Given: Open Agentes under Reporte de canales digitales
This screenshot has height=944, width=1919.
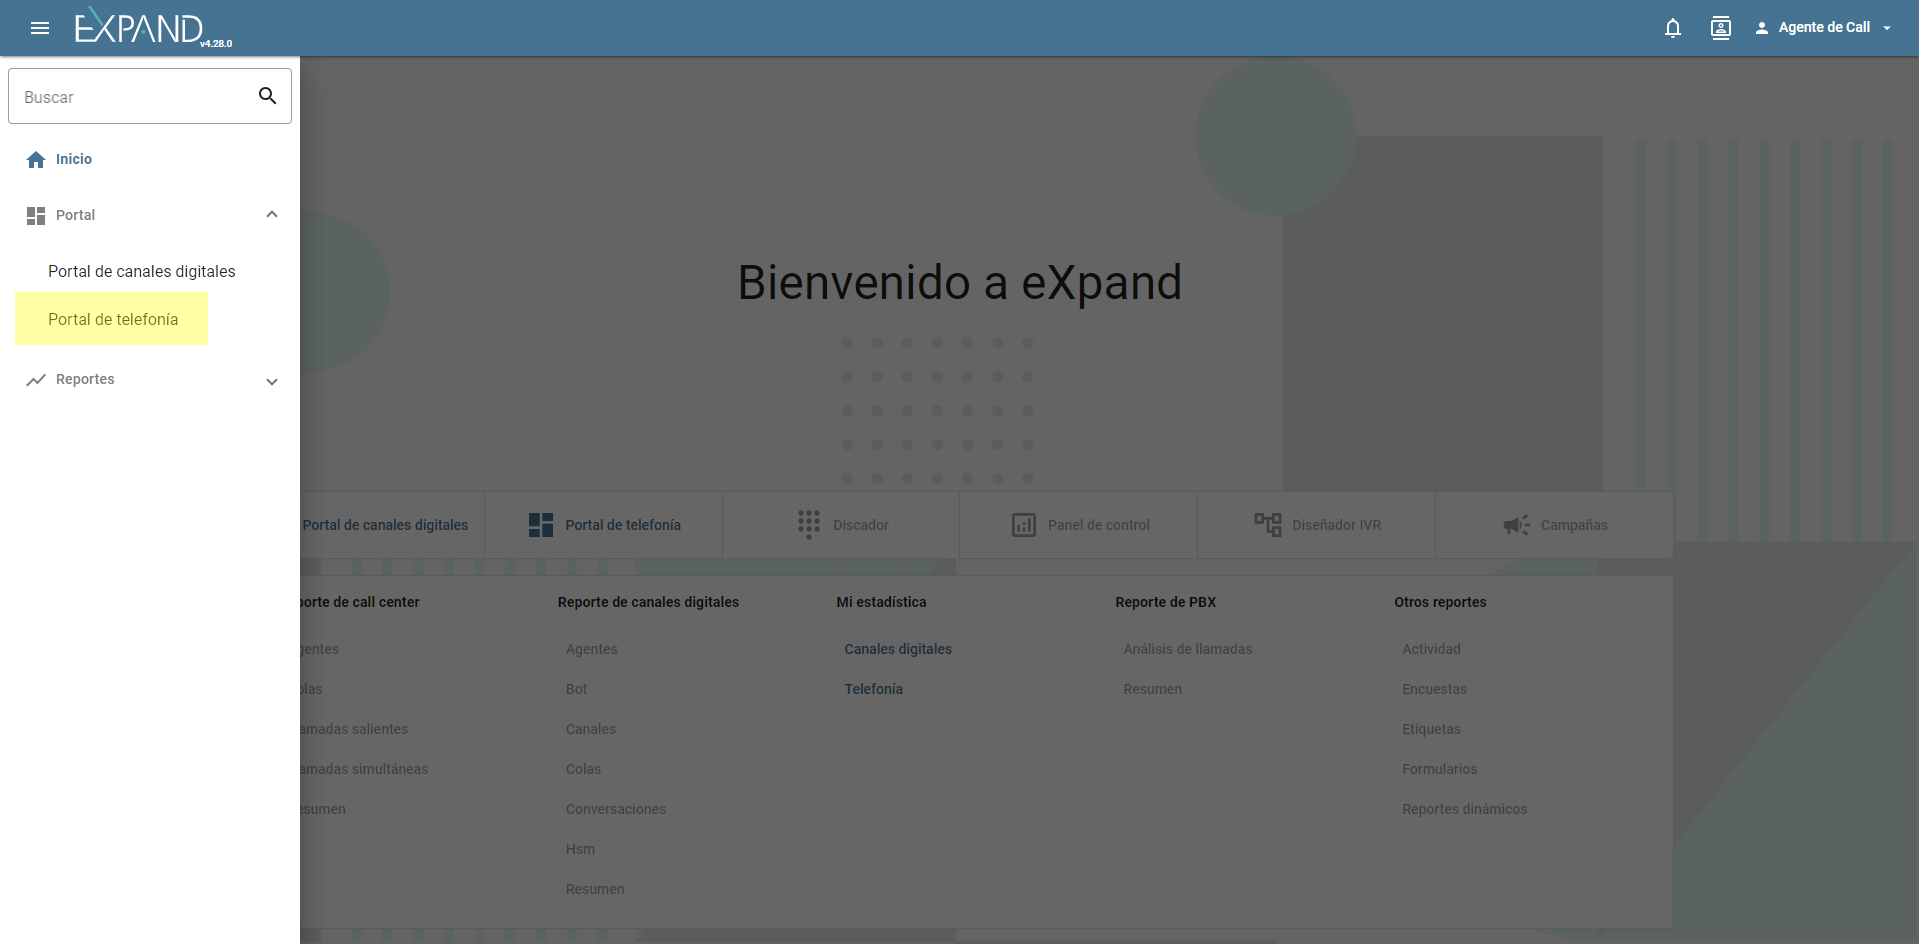Looking at the screenshot, I should (592, 649).
